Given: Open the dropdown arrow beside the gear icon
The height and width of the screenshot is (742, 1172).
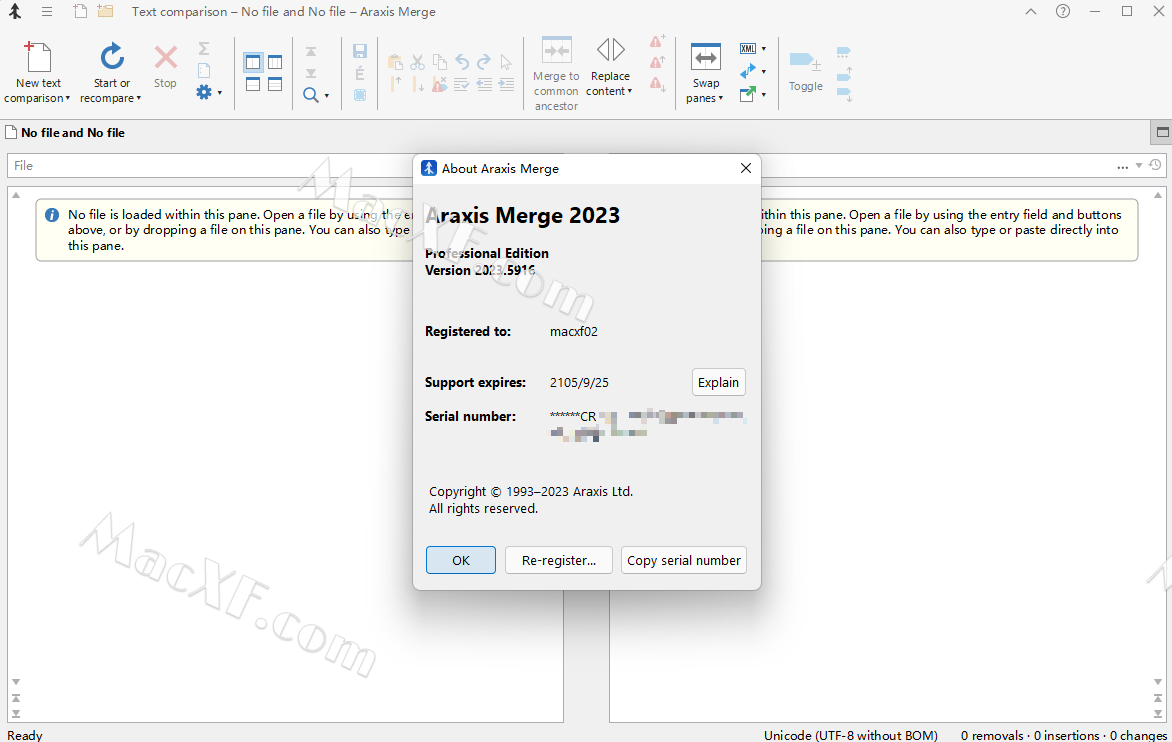Looking at the screenshot, I should click(x=220, y=93).
